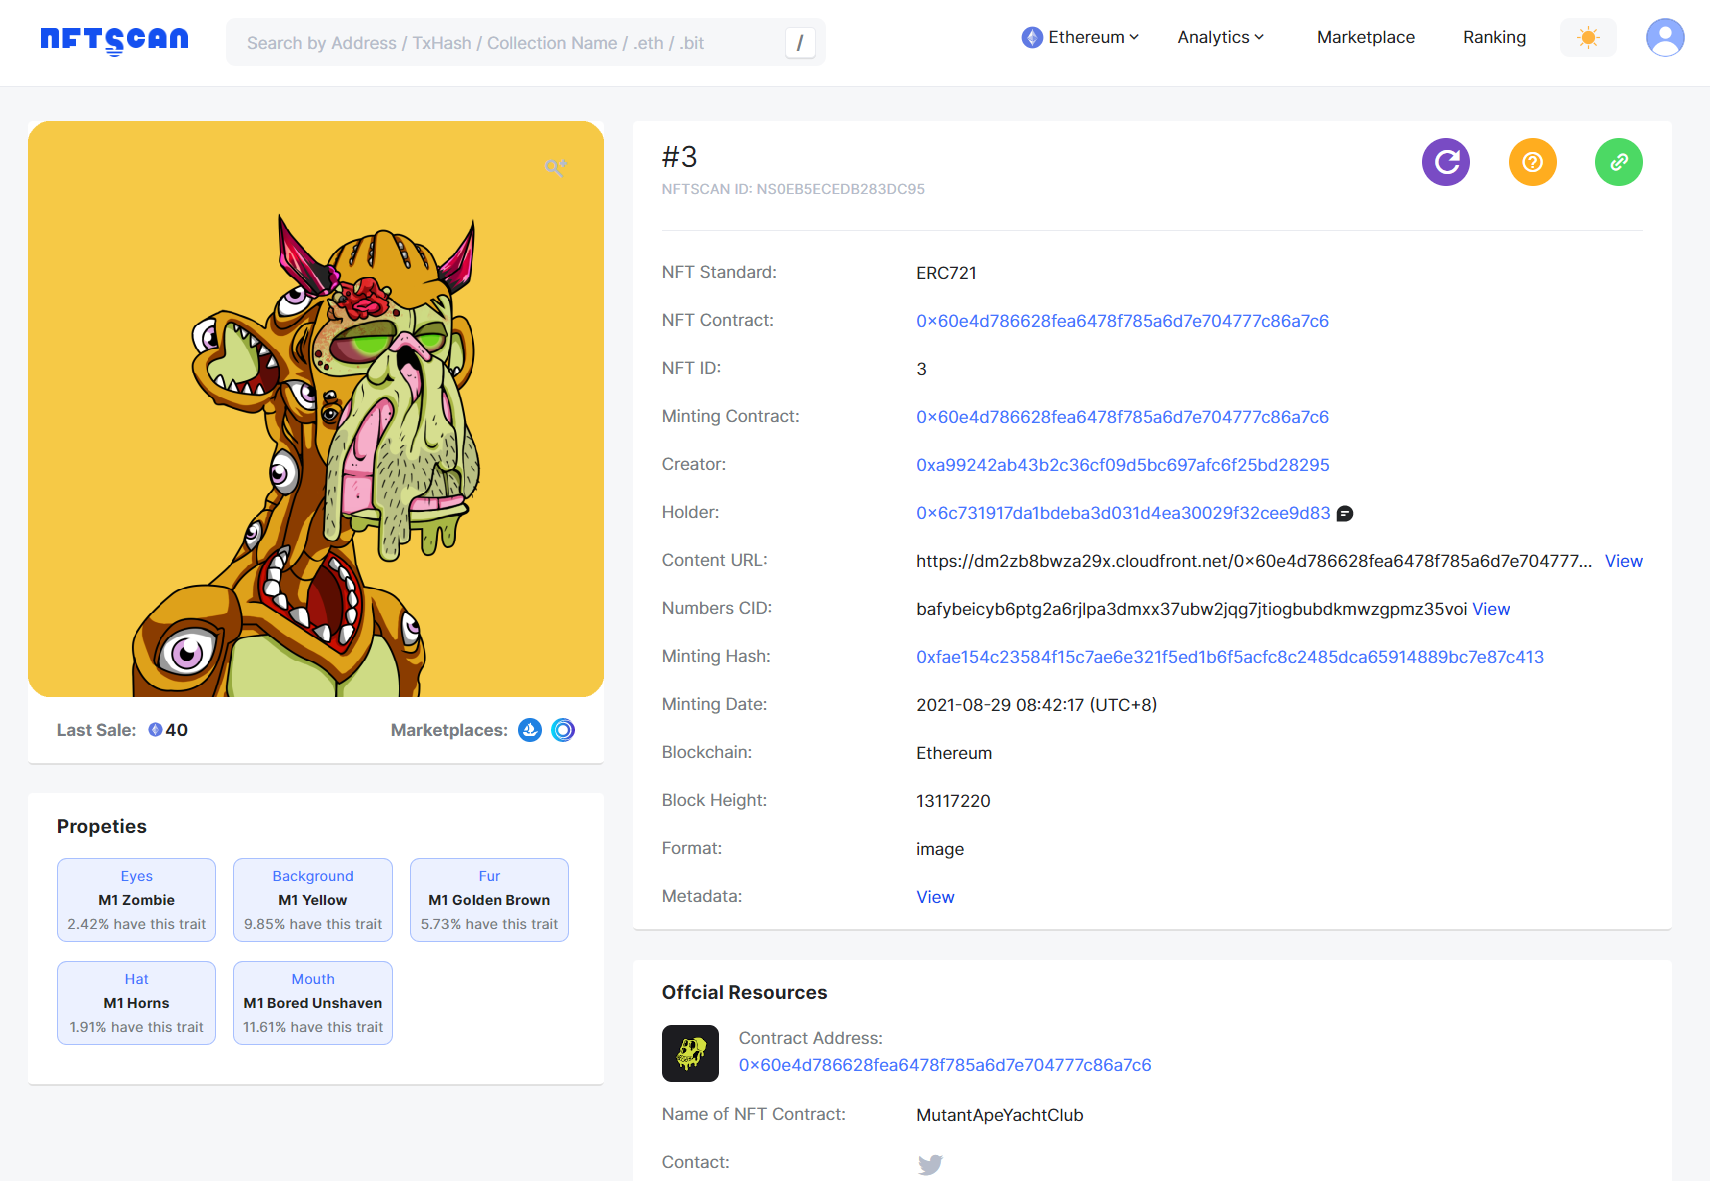Expand the Ethereum chain dropdown
Image resolution: width=1710 pixels, height=1181 pixels.
tap(1080, 38)
